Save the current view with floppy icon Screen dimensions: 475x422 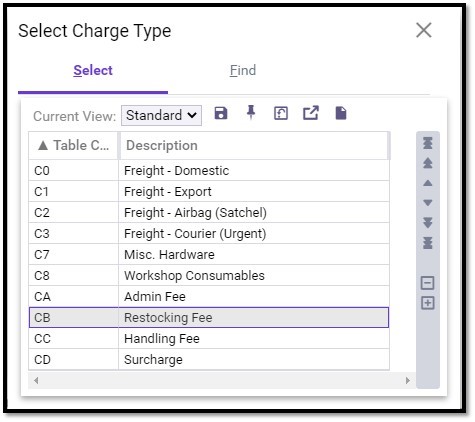coord(221,113)
